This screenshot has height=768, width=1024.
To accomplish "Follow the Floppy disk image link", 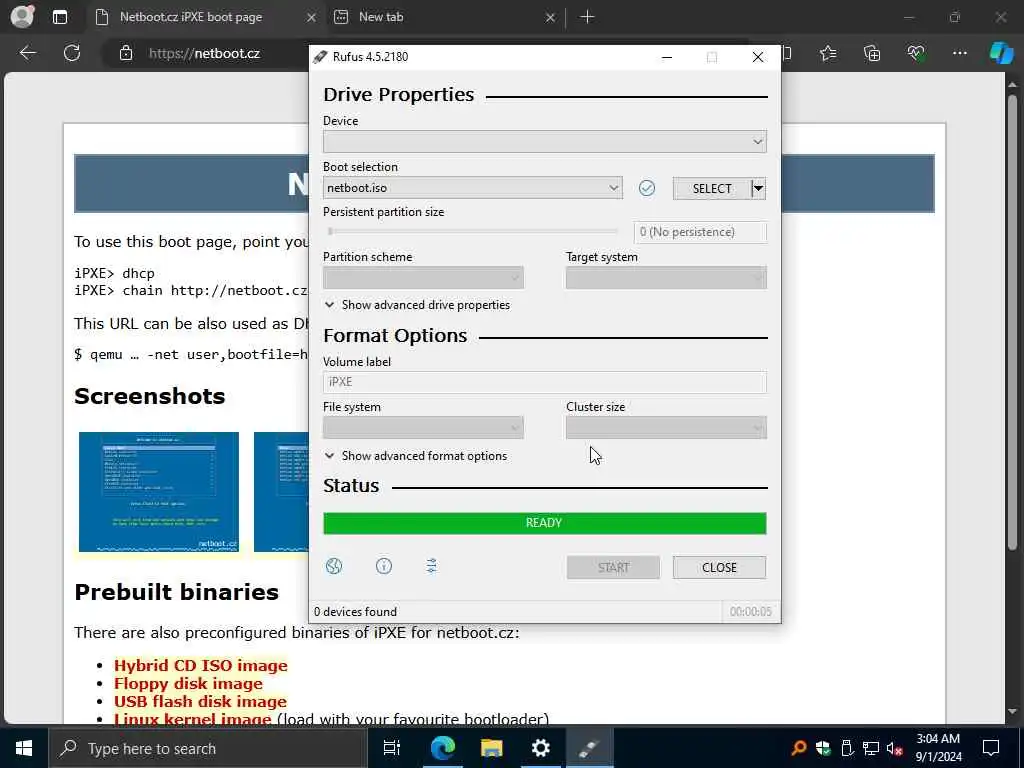I will (188, 684).
